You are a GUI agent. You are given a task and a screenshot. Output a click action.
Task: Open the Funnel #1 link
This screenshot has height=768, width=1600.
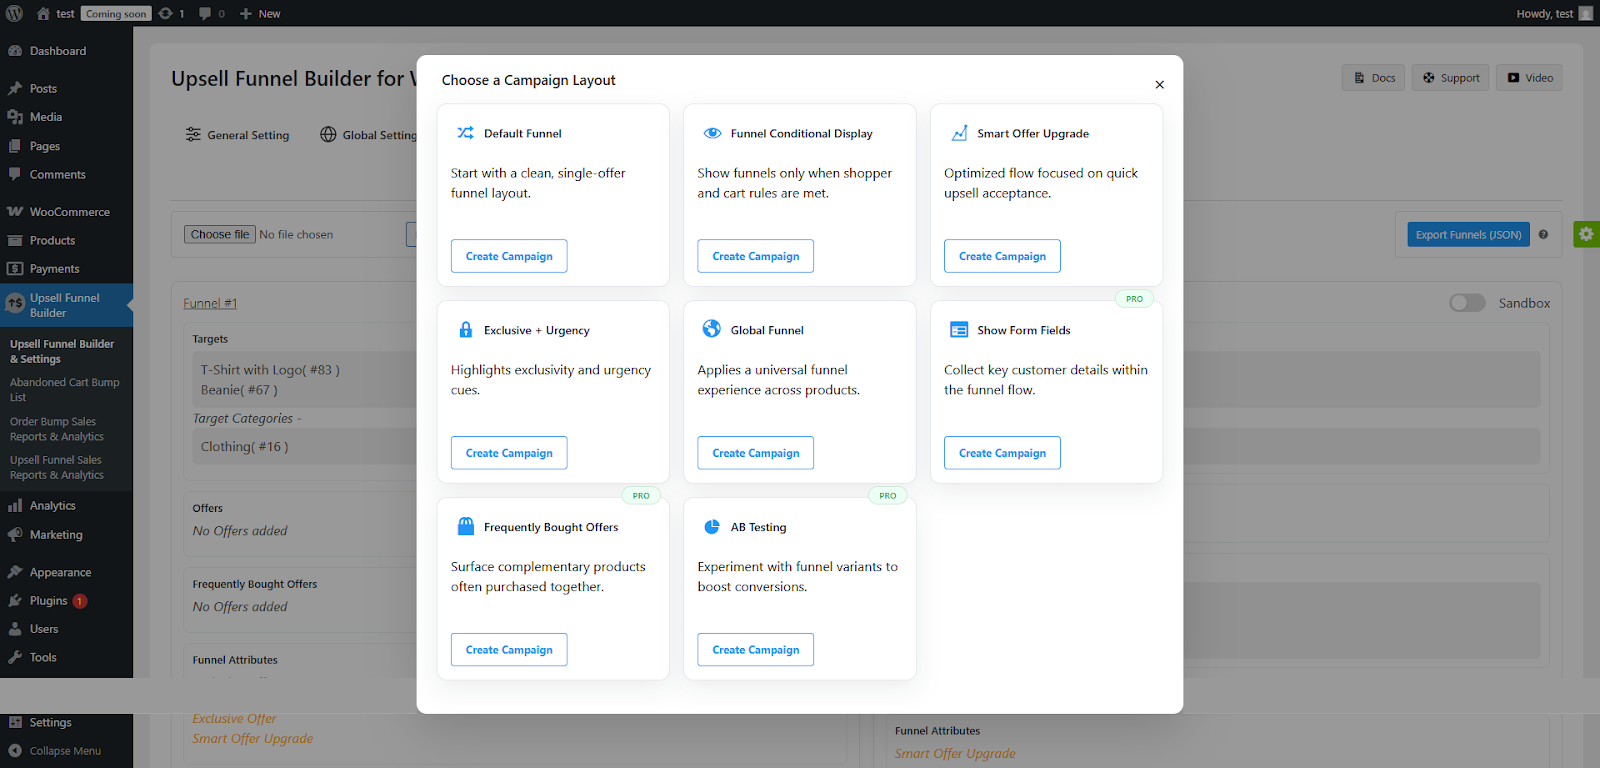point(210,303)
